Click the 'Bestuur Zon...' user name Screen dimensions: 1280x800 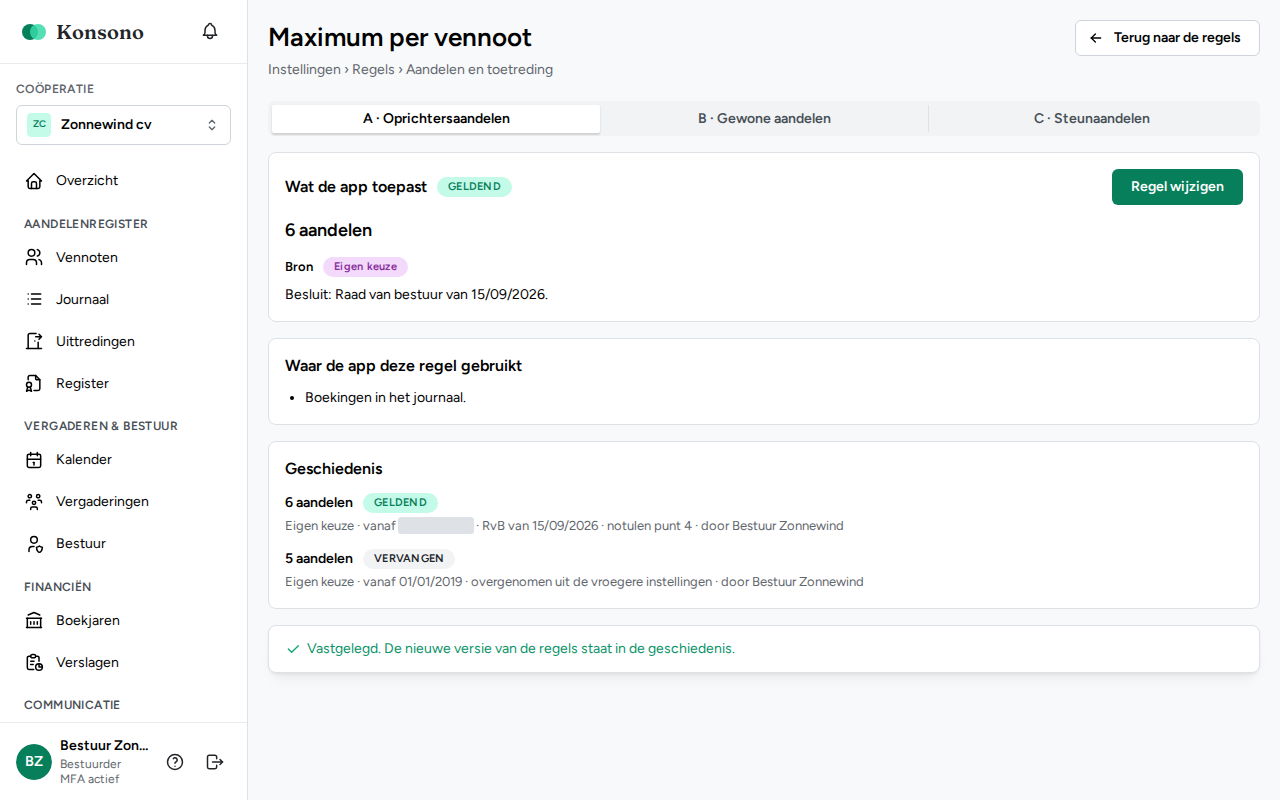104,746
